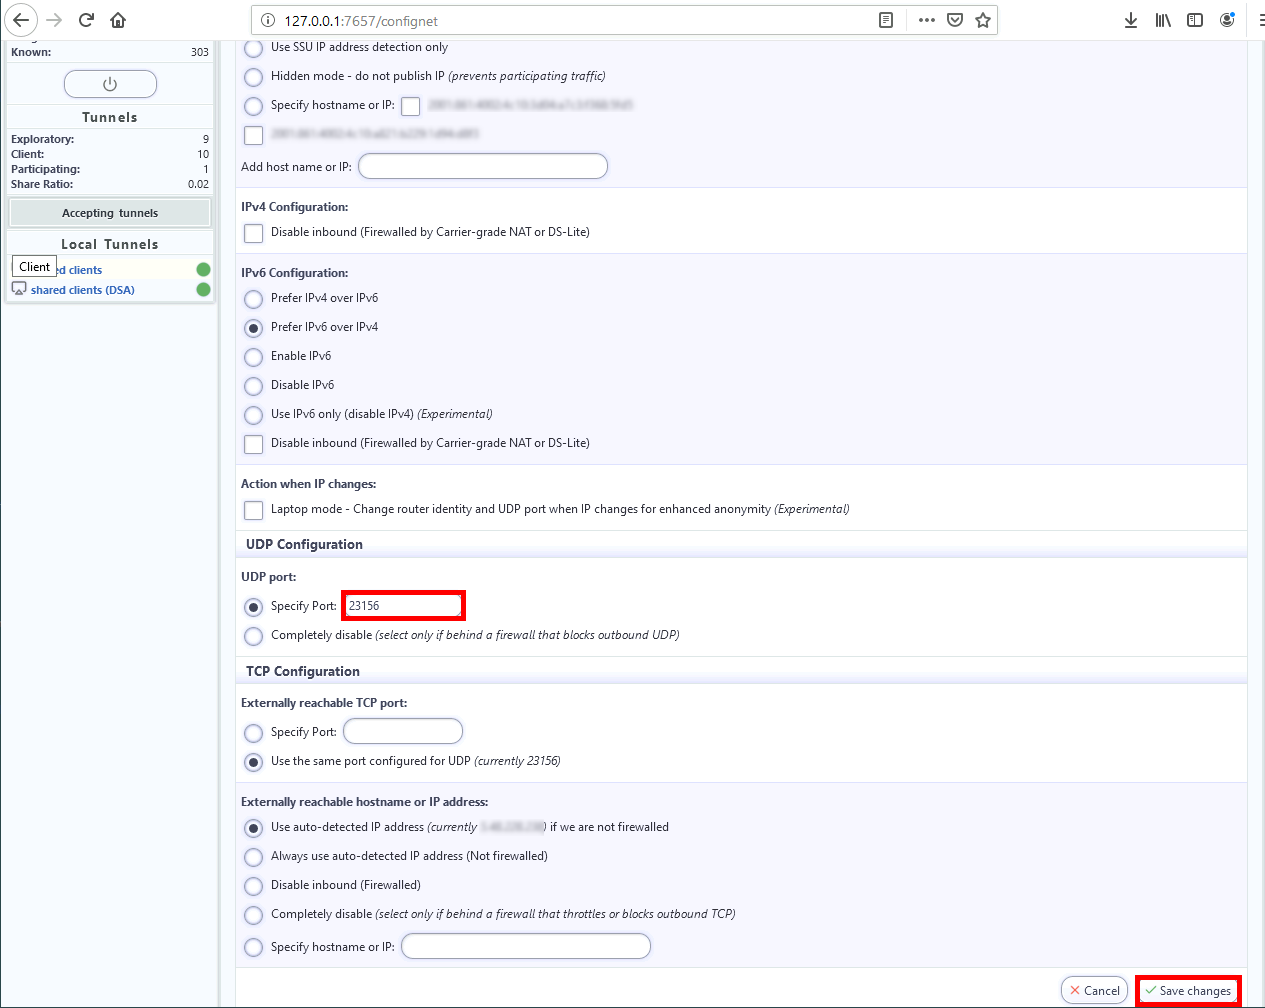Select Use SSU IP address detection only
The height and width of the screenshot is (1008, 1265).
[254, 48]
